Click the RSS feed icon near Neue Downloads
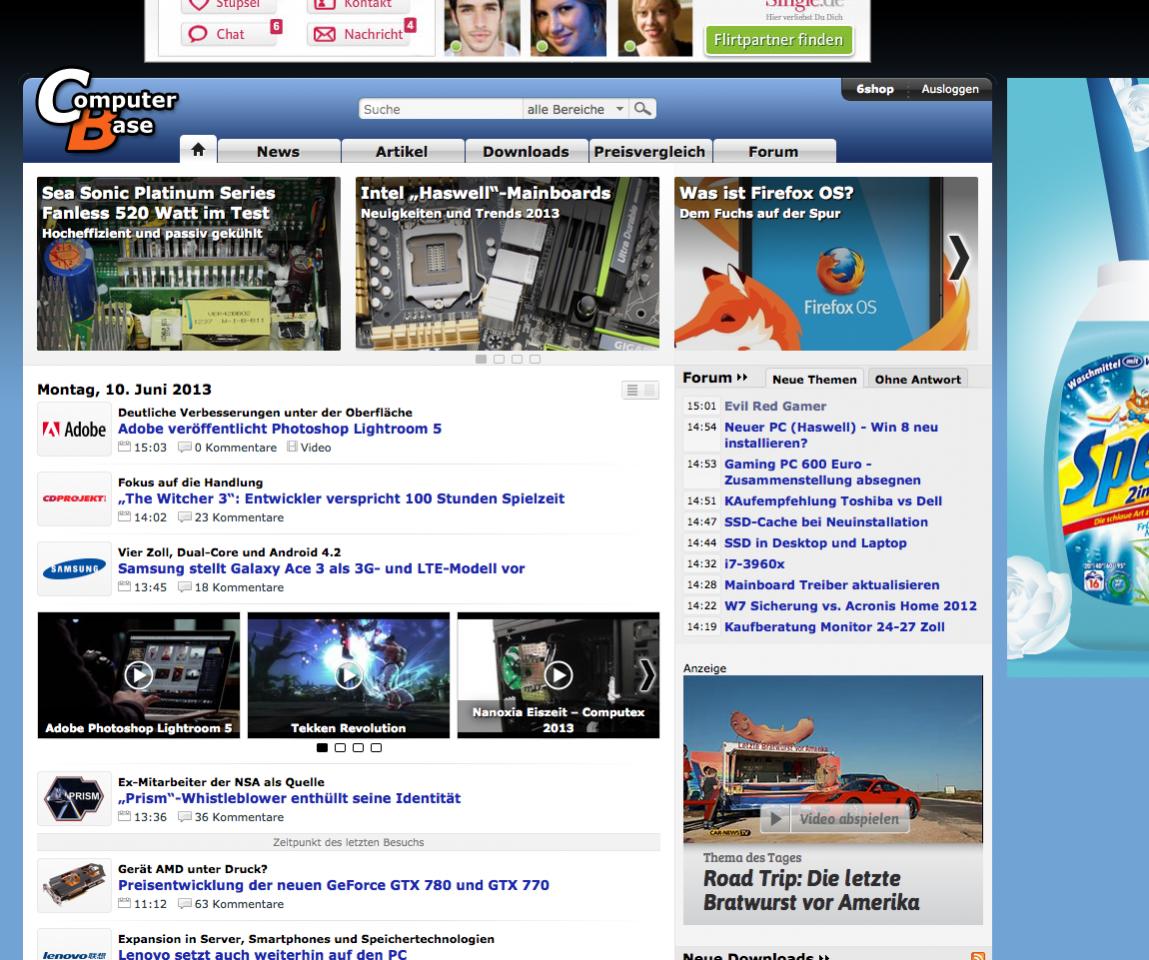The width and height of the screenshot is (1149, 960). click(978, 956)
